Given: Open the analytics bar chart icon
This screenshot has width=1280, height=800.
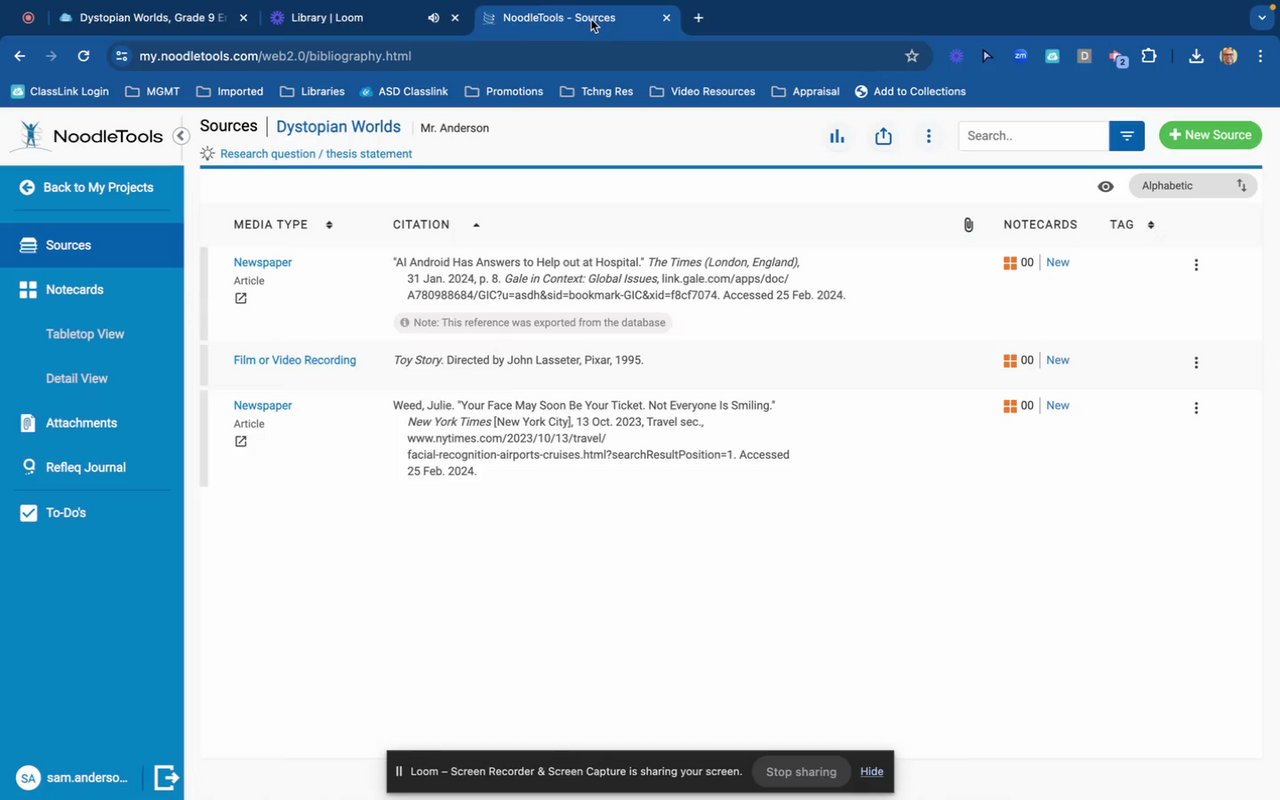Looking at the screenshot, I should [837, 136].
